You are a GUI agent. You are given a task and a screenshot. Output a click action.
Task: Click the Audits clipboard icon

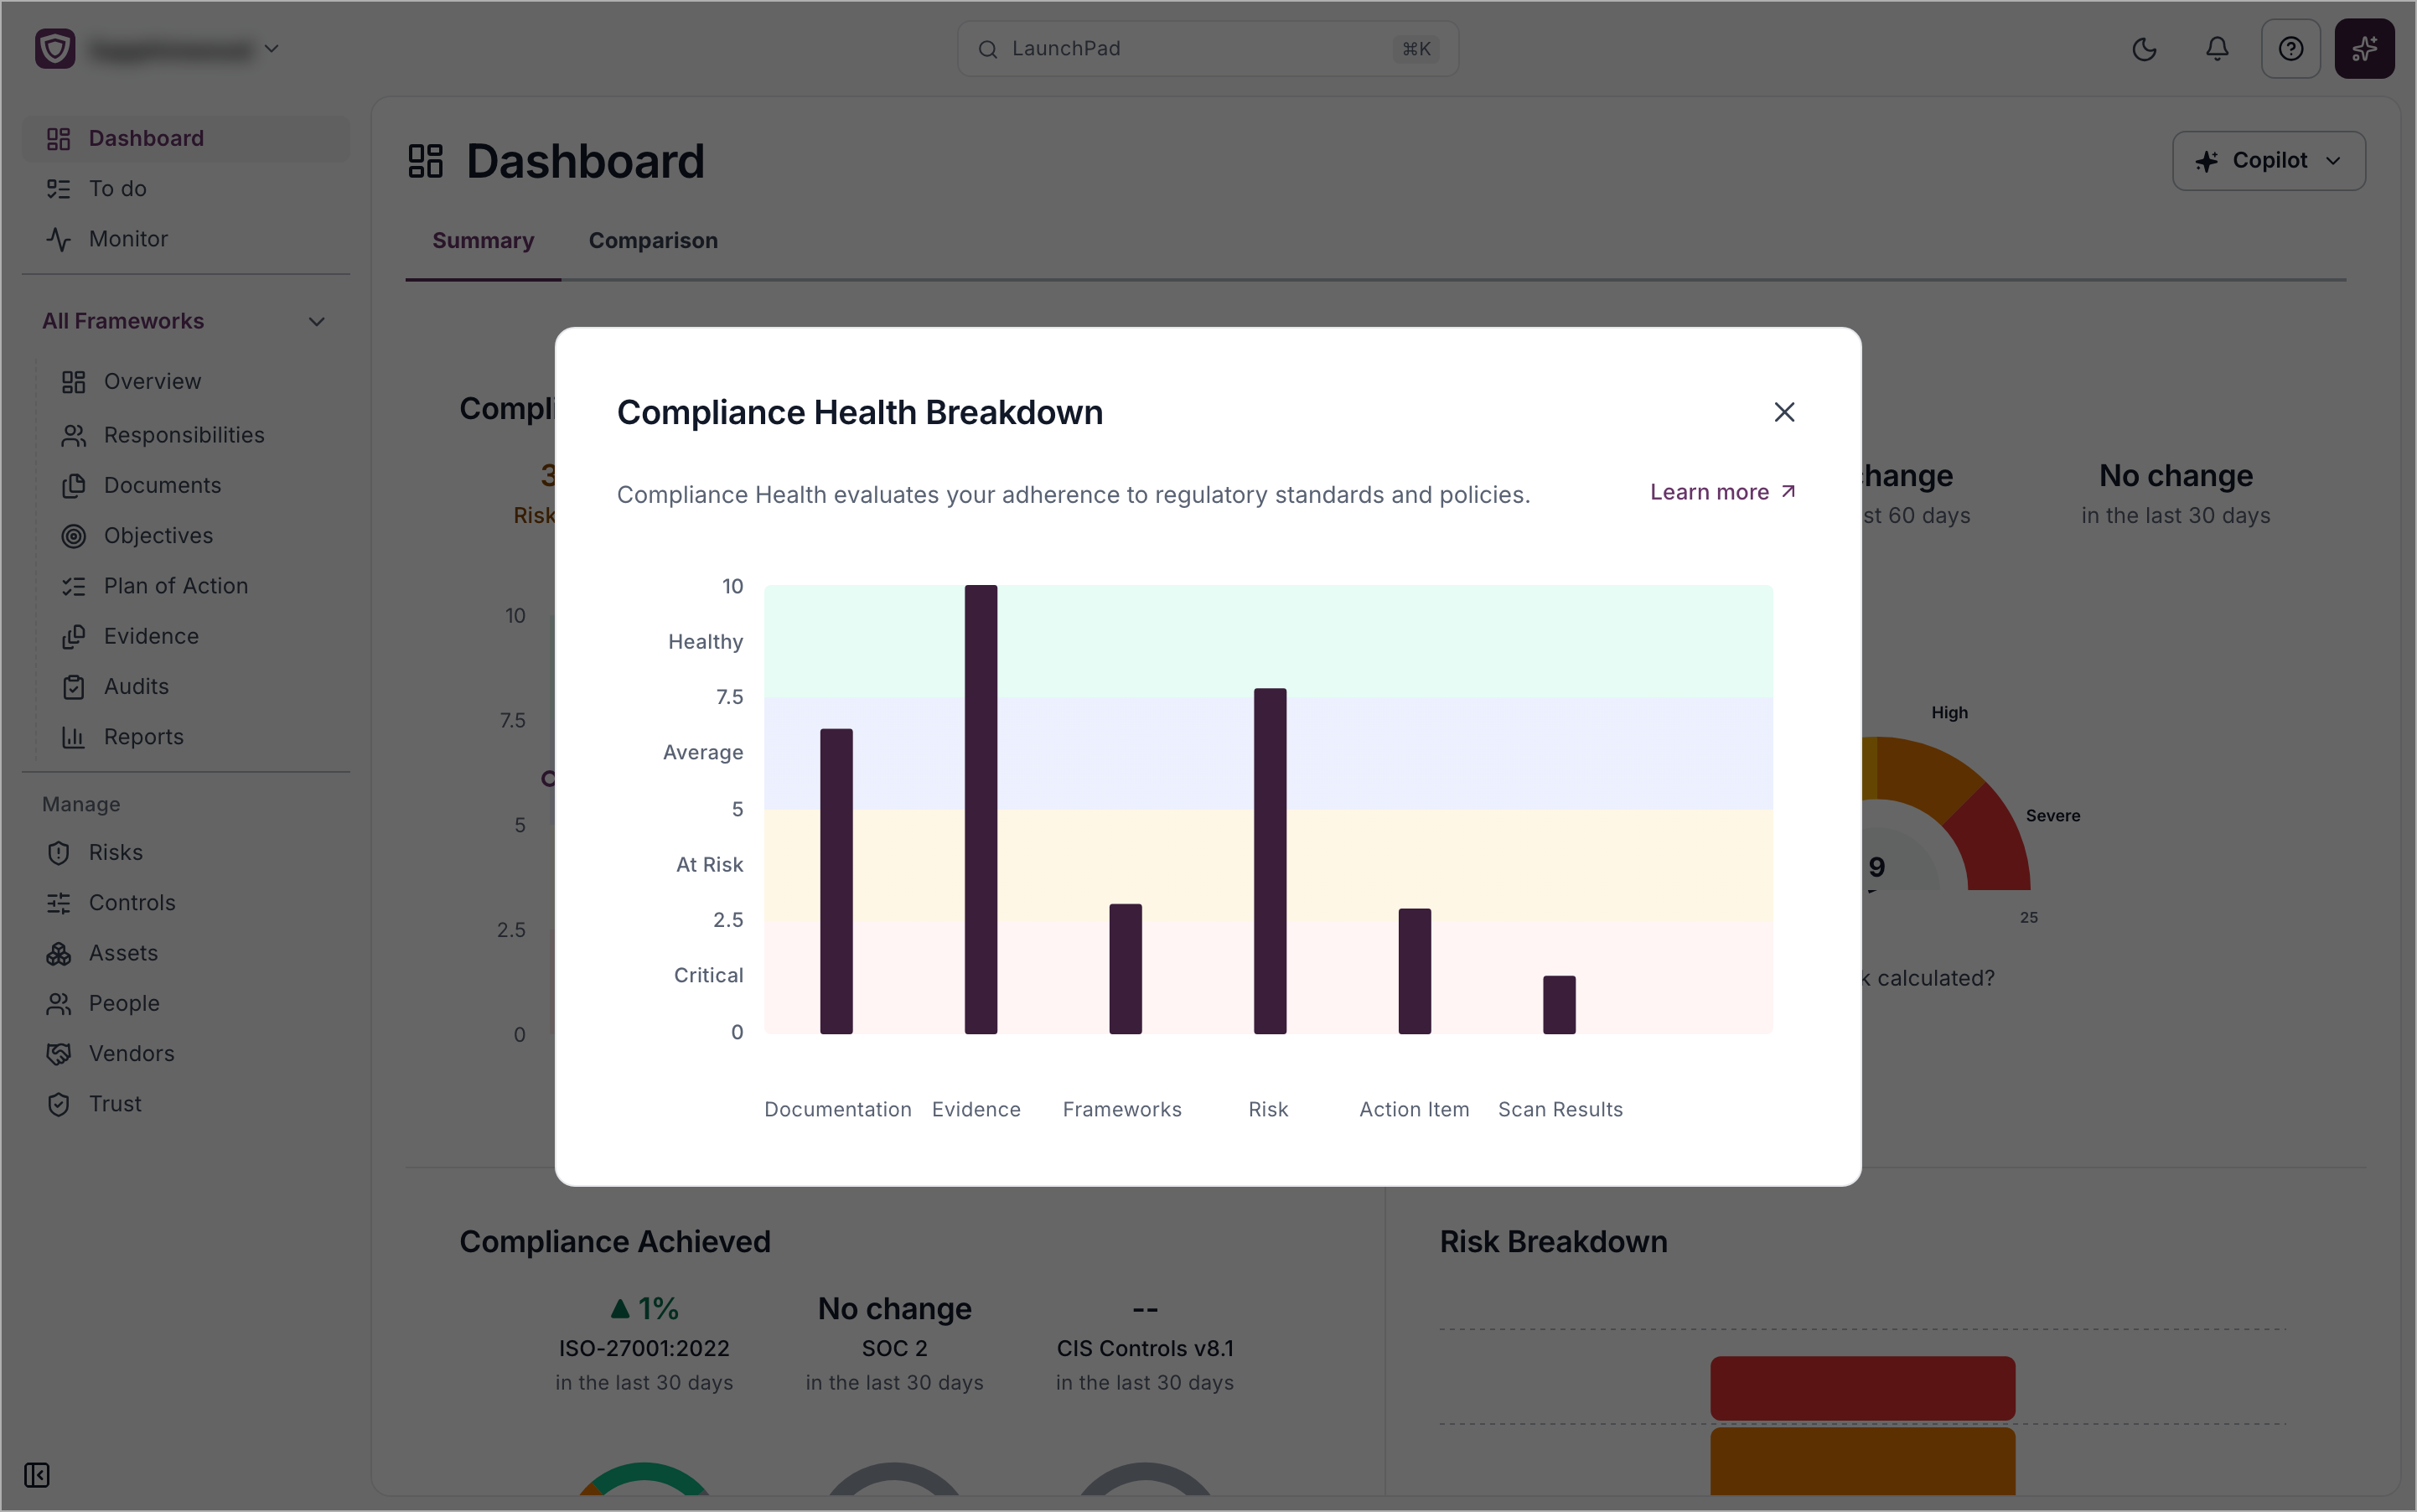(73, 687)
